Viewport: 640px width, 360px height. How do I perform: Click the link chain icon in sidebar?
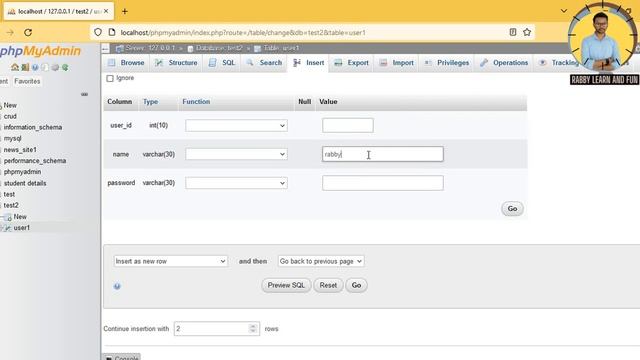(84, 94)
